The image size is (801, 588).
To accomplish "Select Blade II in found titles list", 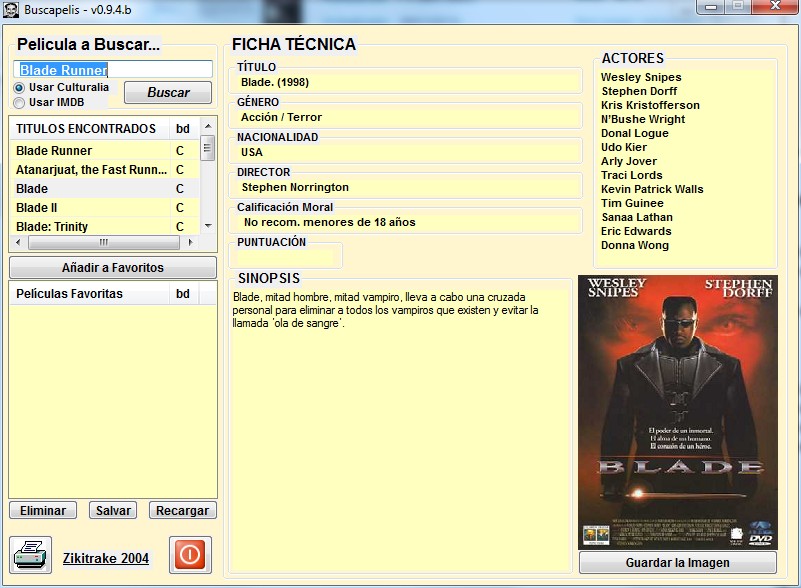I will (105, 207).
